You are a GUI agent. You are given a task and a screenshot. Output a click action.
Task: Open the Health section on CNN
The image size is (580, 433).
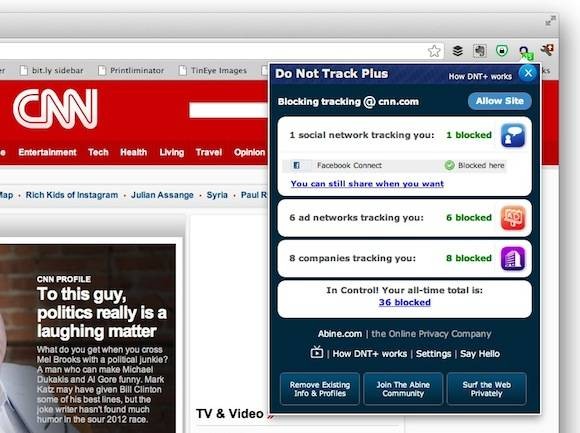pyautogui.click(x=134, y=152)
